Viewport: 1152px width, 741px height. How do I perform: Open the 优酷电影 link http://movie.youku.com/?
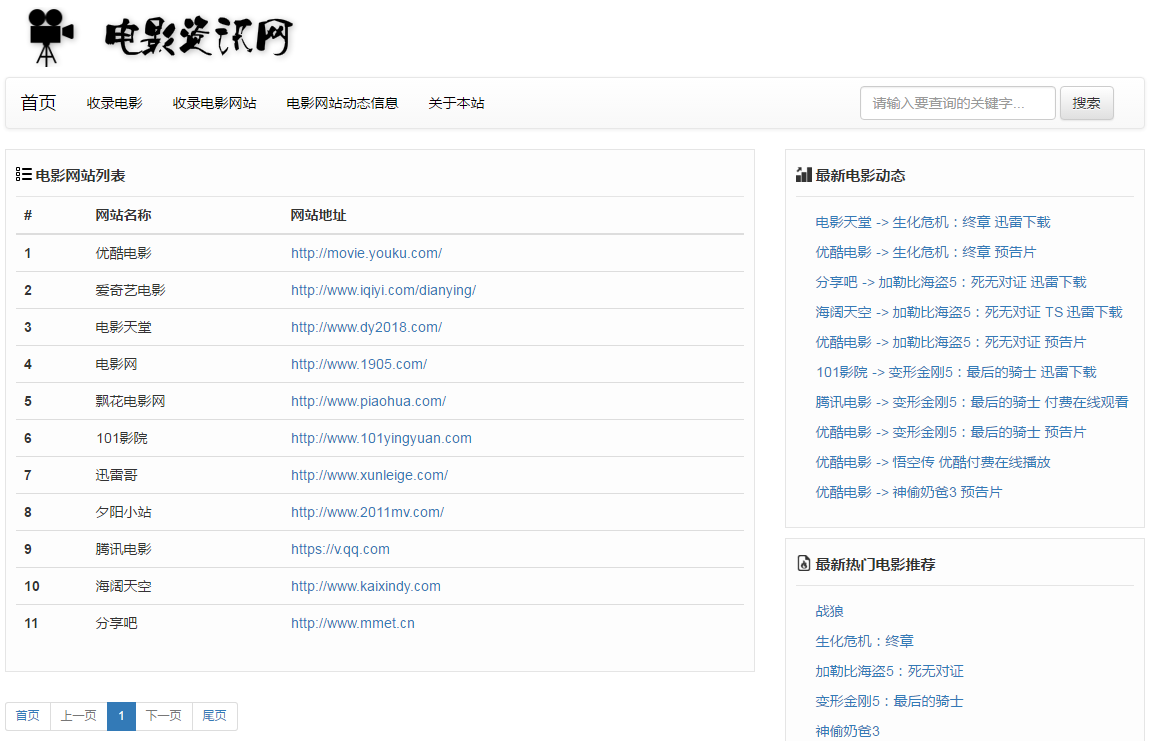click(365, 253)
